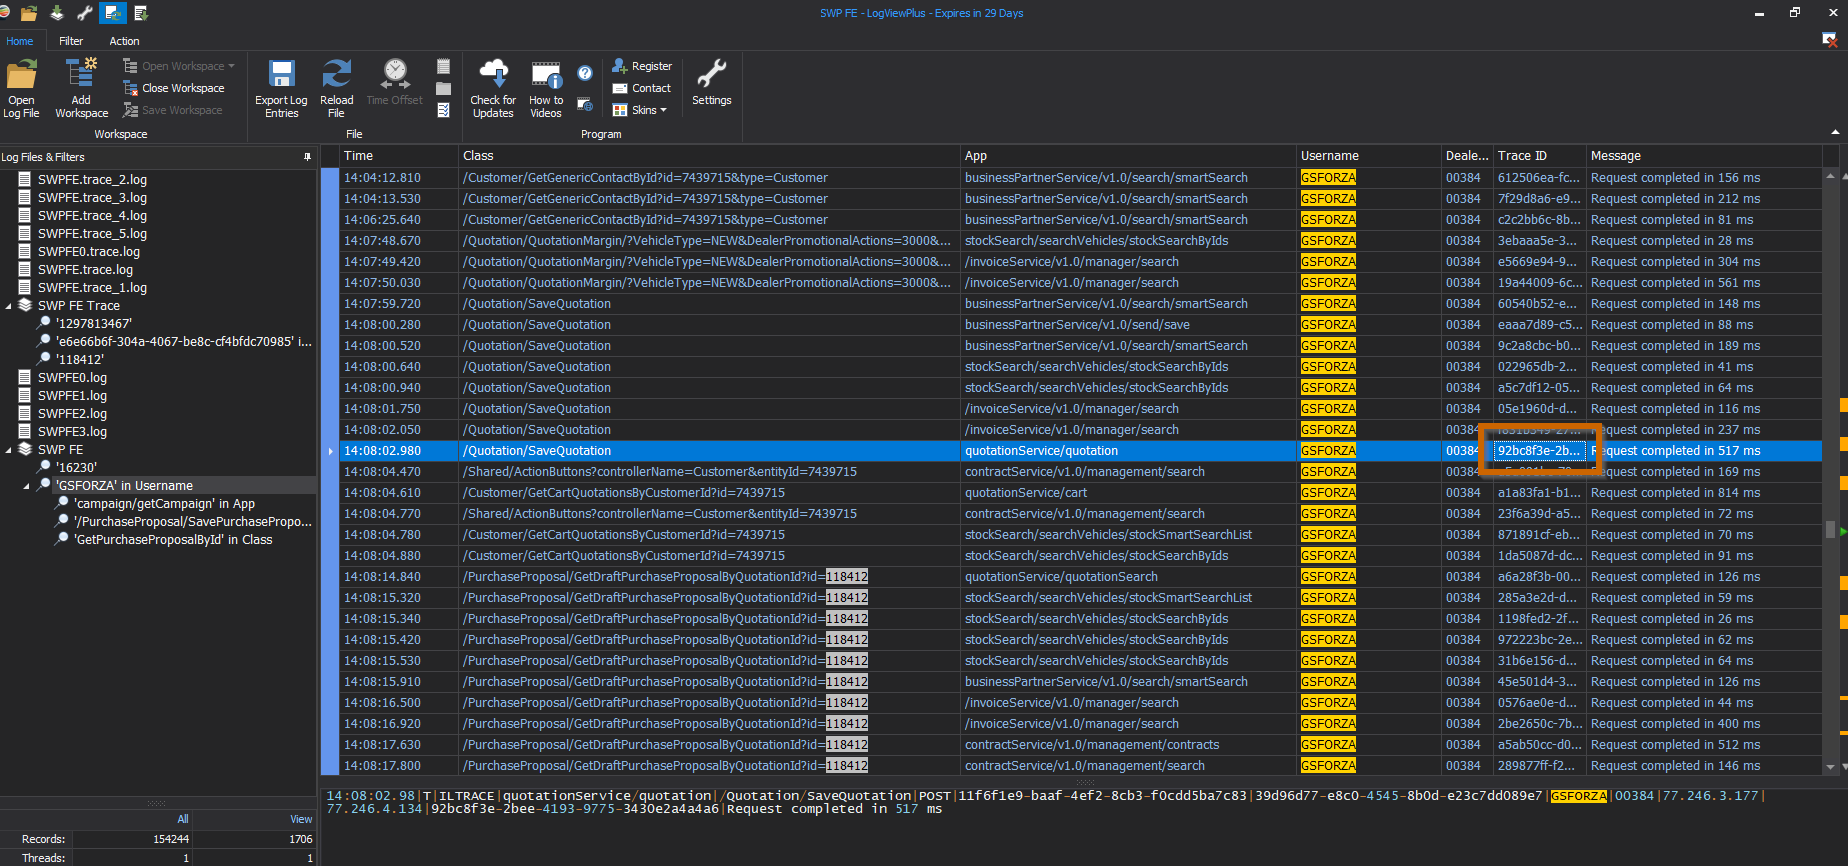Toggle the pin on Log Files & Filters panel

(x=307, y=157)
